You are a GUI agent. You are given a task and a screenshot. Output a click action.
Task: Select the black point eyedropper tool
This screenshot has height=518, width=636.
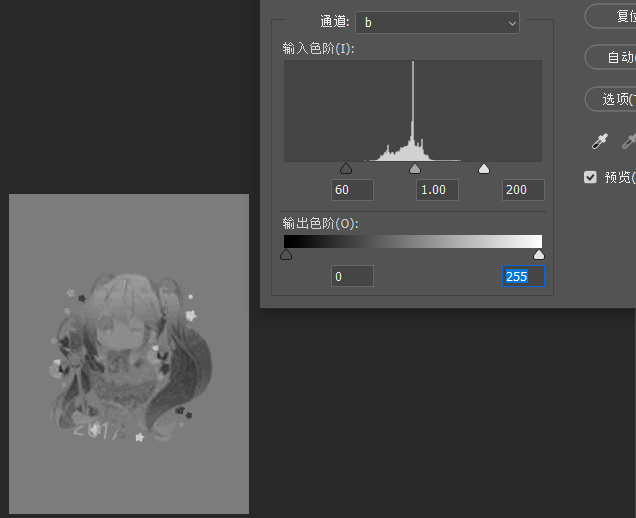599,141
